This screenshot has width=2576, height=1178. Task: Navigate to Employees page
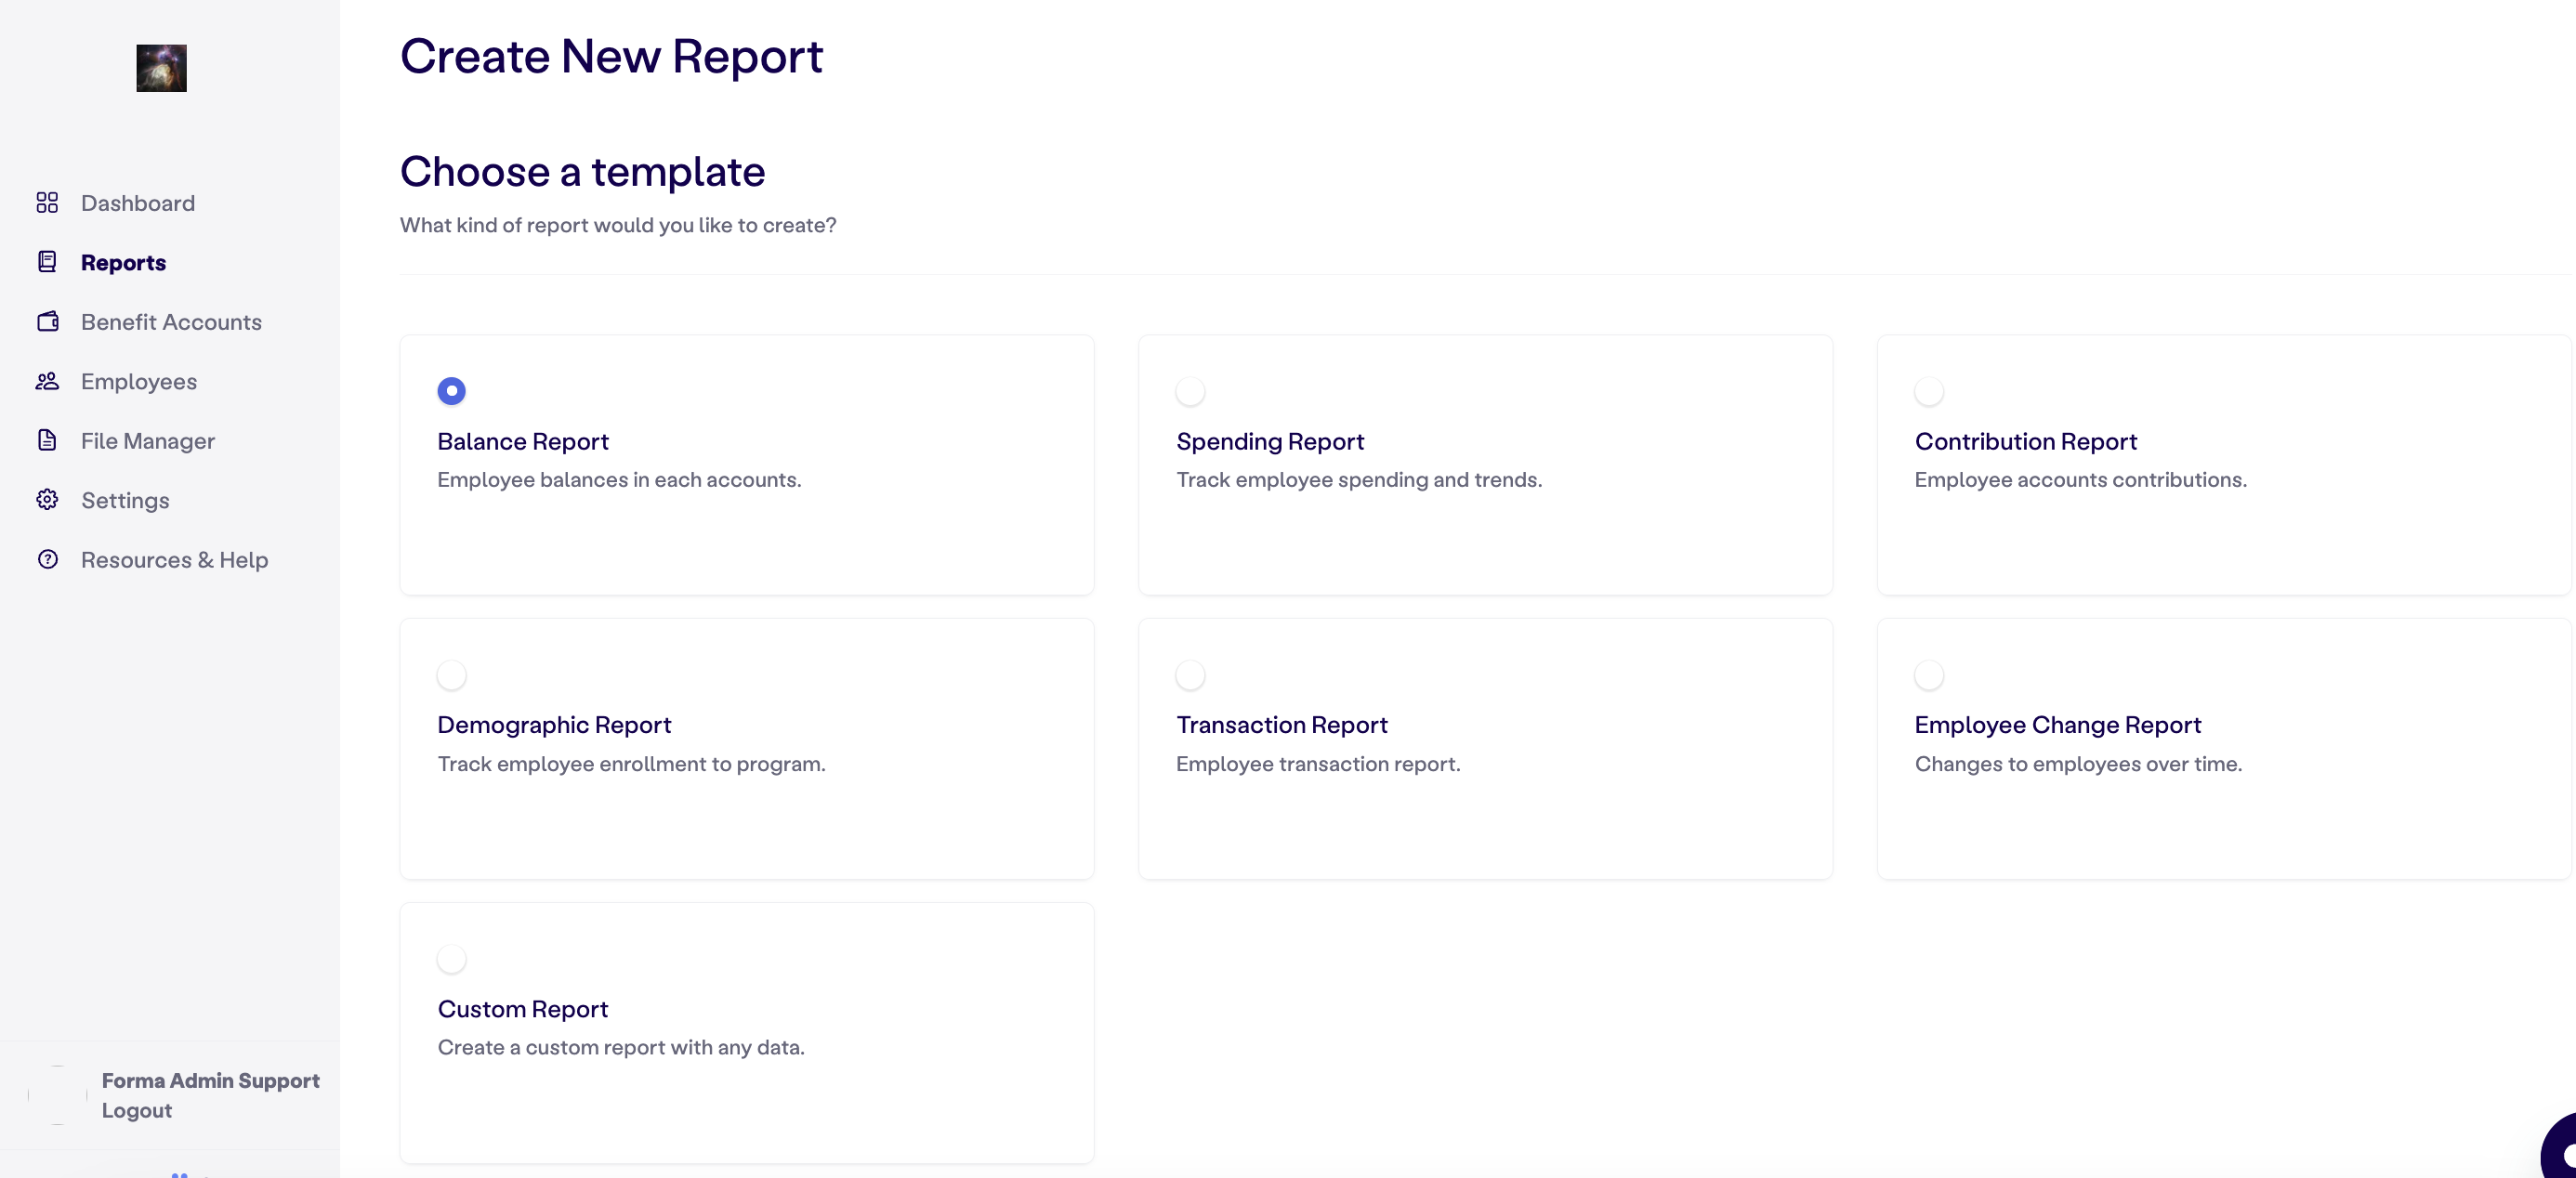tap(139, 381)
